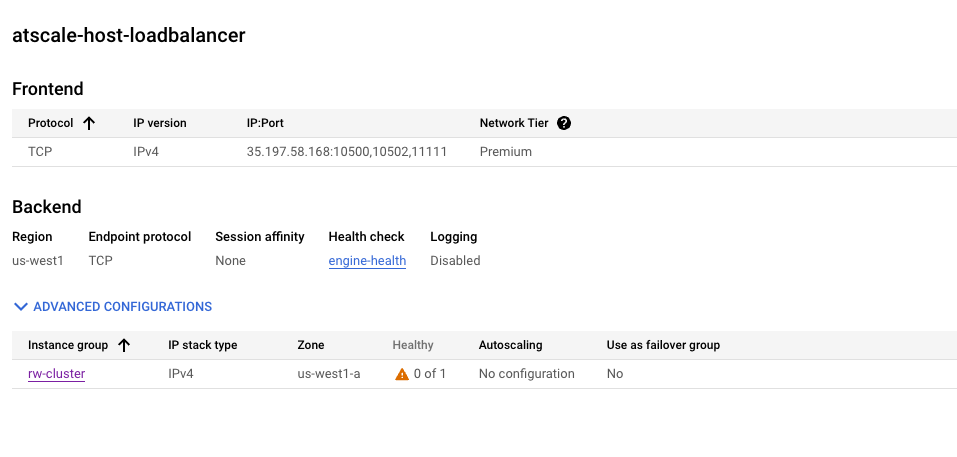
Task: Click the Healthy column header
Action: tap(413, 345)
